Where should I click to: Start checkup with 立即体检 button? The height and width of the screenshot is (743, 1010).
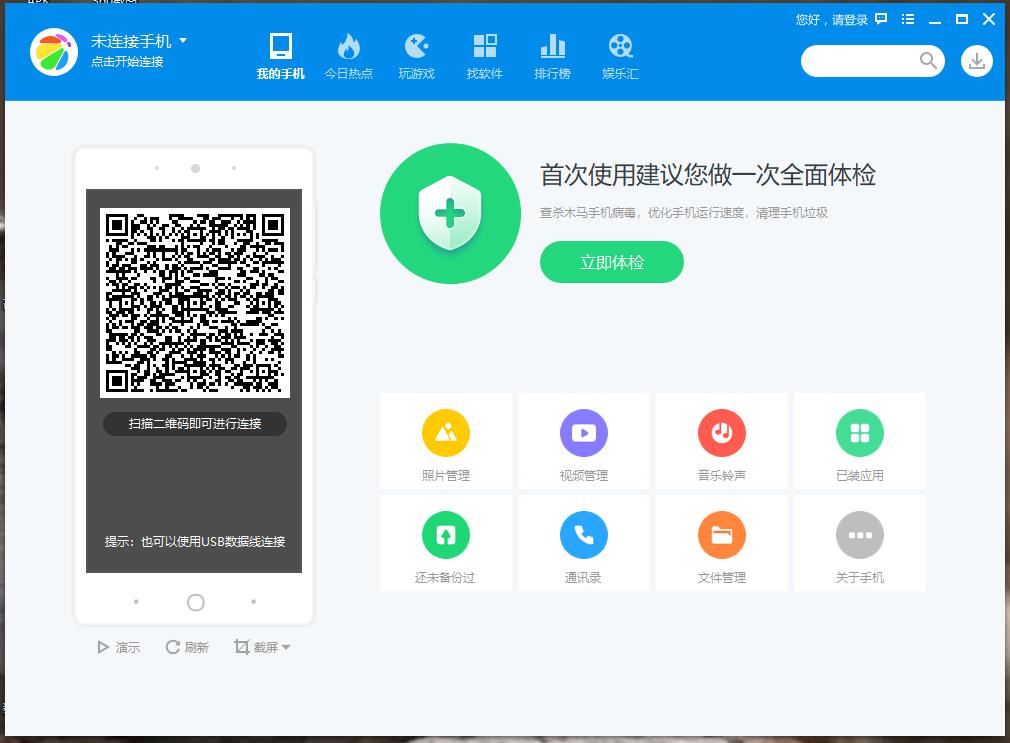click(x=612, y=262)
